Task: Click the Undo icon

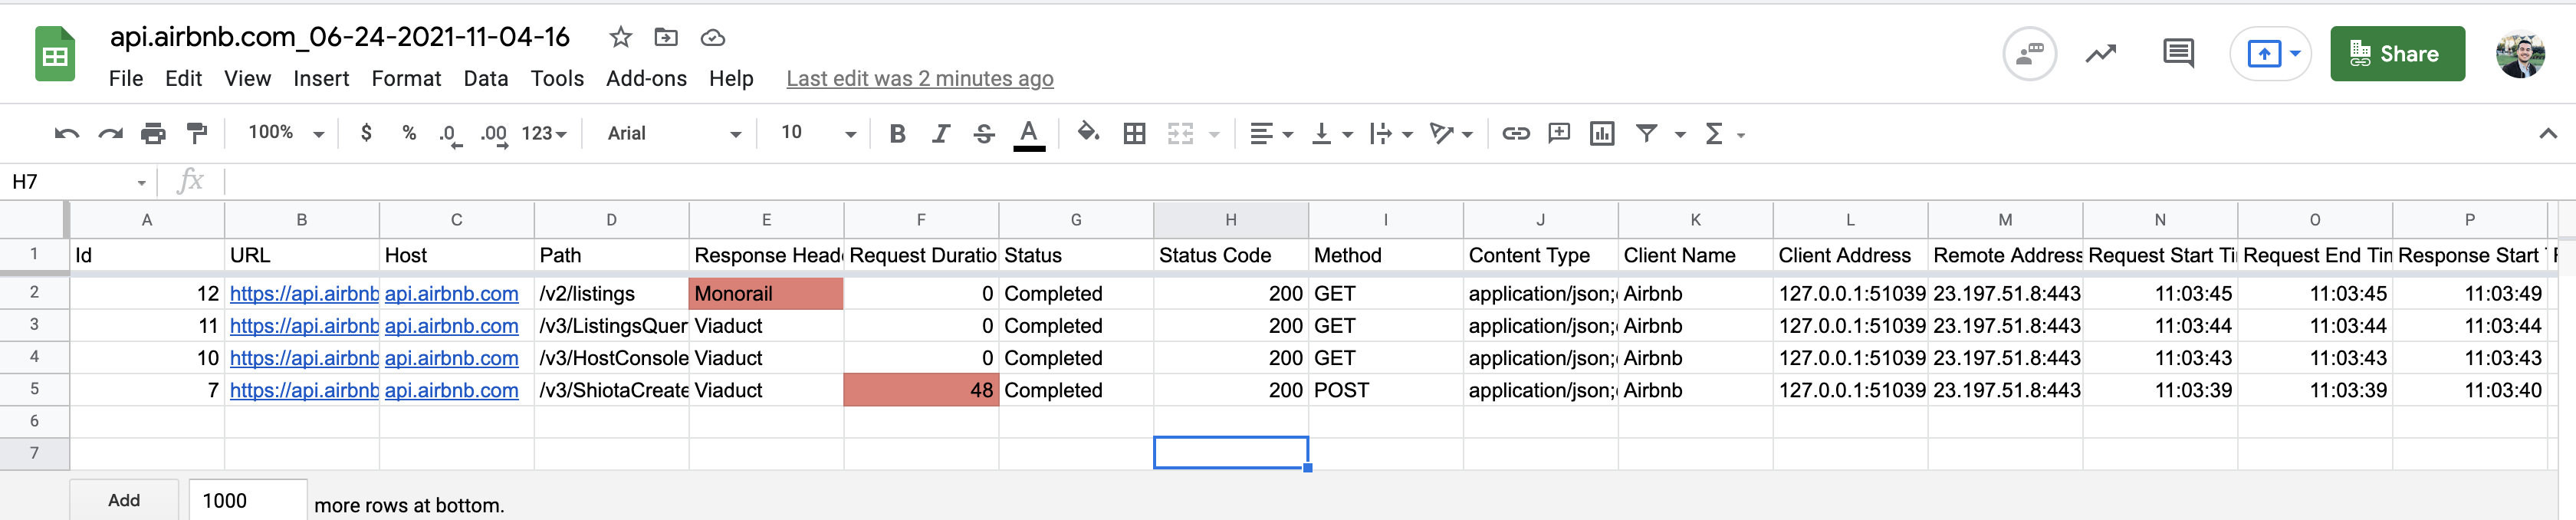Action: pyautogui.click(x=66, y=133)
